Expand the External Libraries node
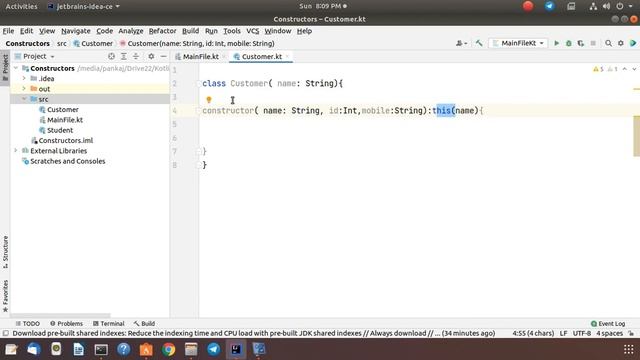Viewport: 640px width, 360px height. point(16,151)
